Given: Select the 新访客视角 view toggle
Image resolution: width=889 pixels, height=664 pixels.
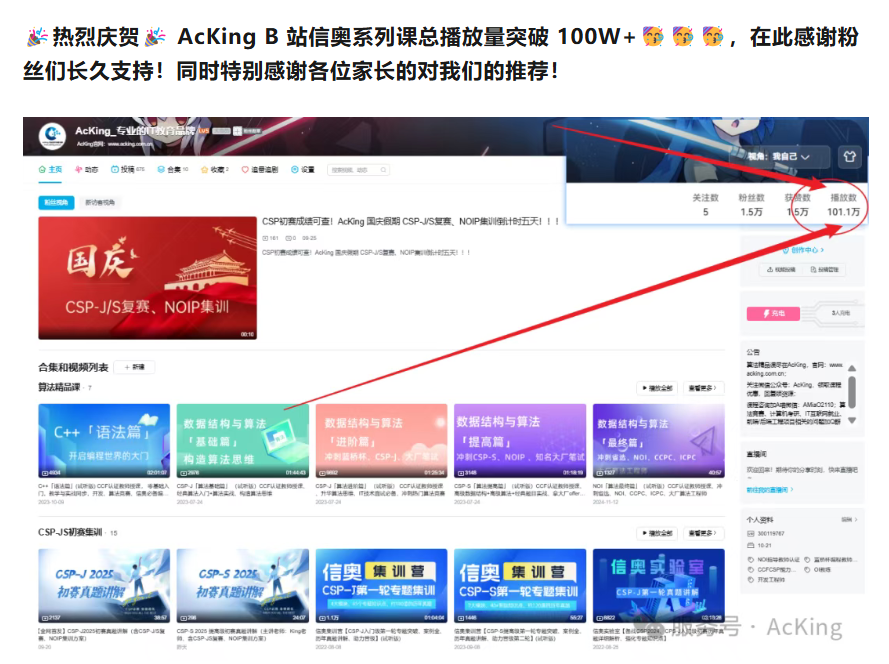Looking at the screenshot, I should pos(100,202).
